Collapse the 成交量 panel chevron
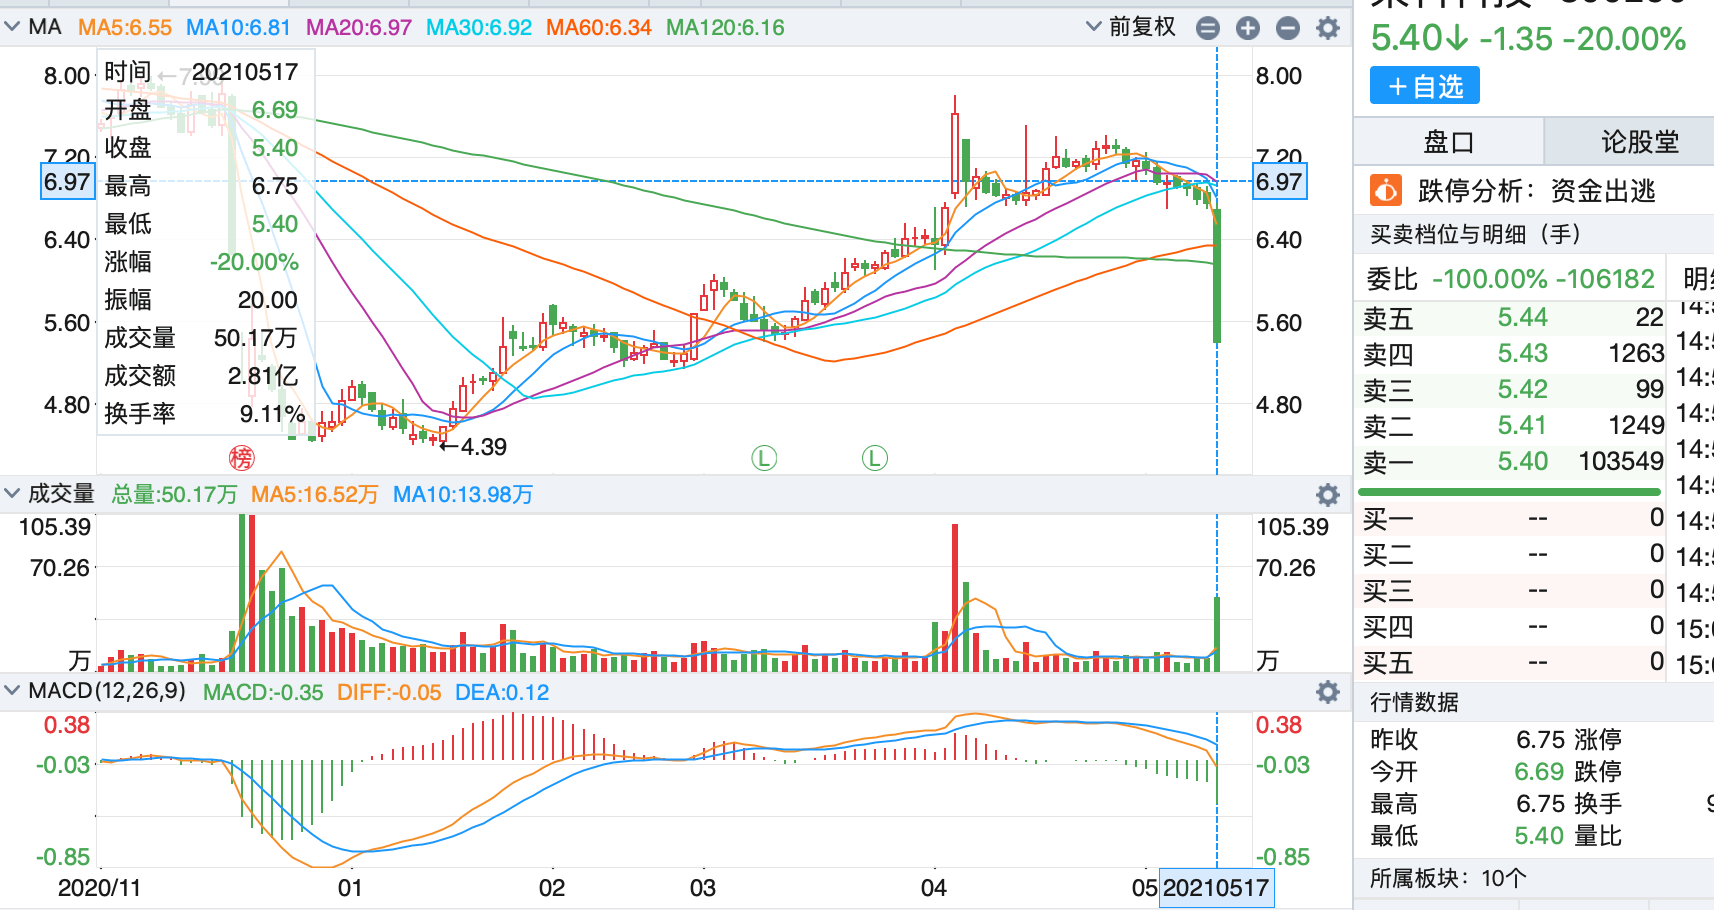 point(12,493)
